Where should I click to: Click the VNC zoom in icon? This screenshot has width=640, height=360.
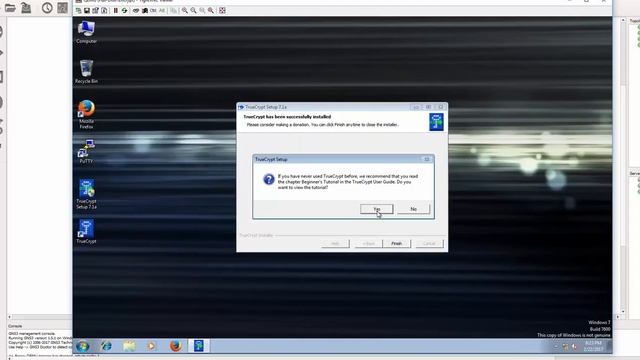coord(184,11)
